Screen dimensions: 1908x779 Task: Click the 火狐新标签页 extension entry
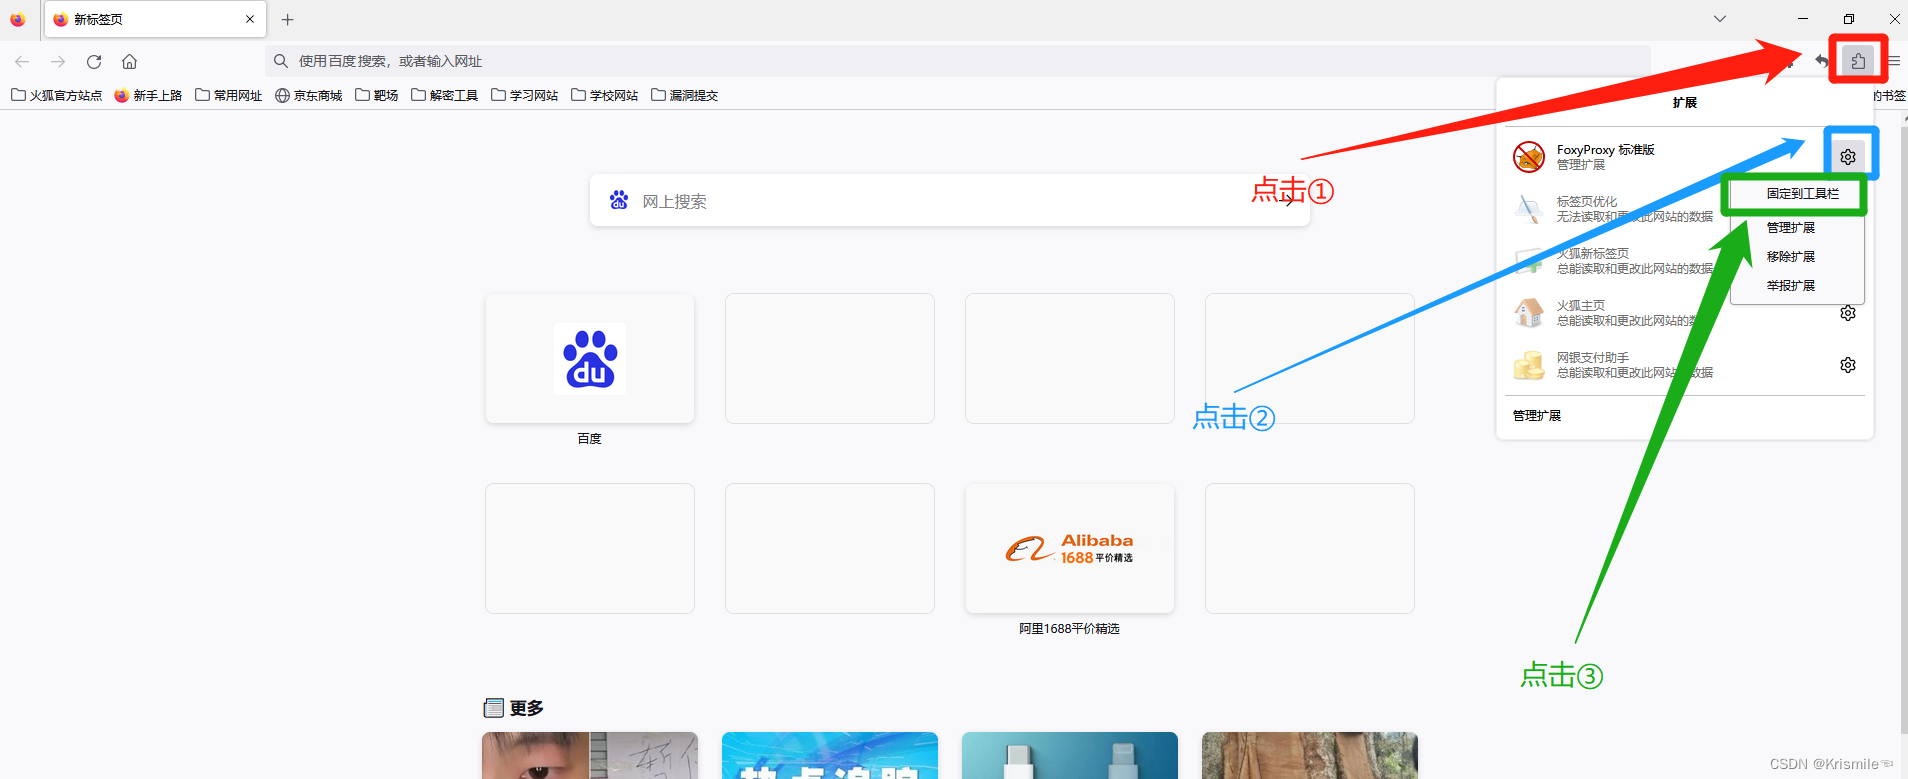(x=1615, y=261)
